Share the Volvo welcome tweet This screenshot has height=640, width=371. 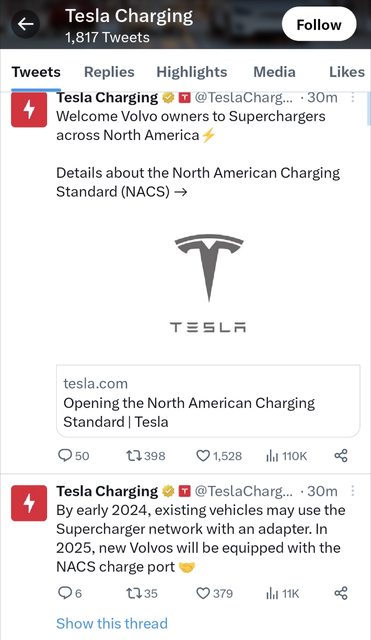pos(341,456)
